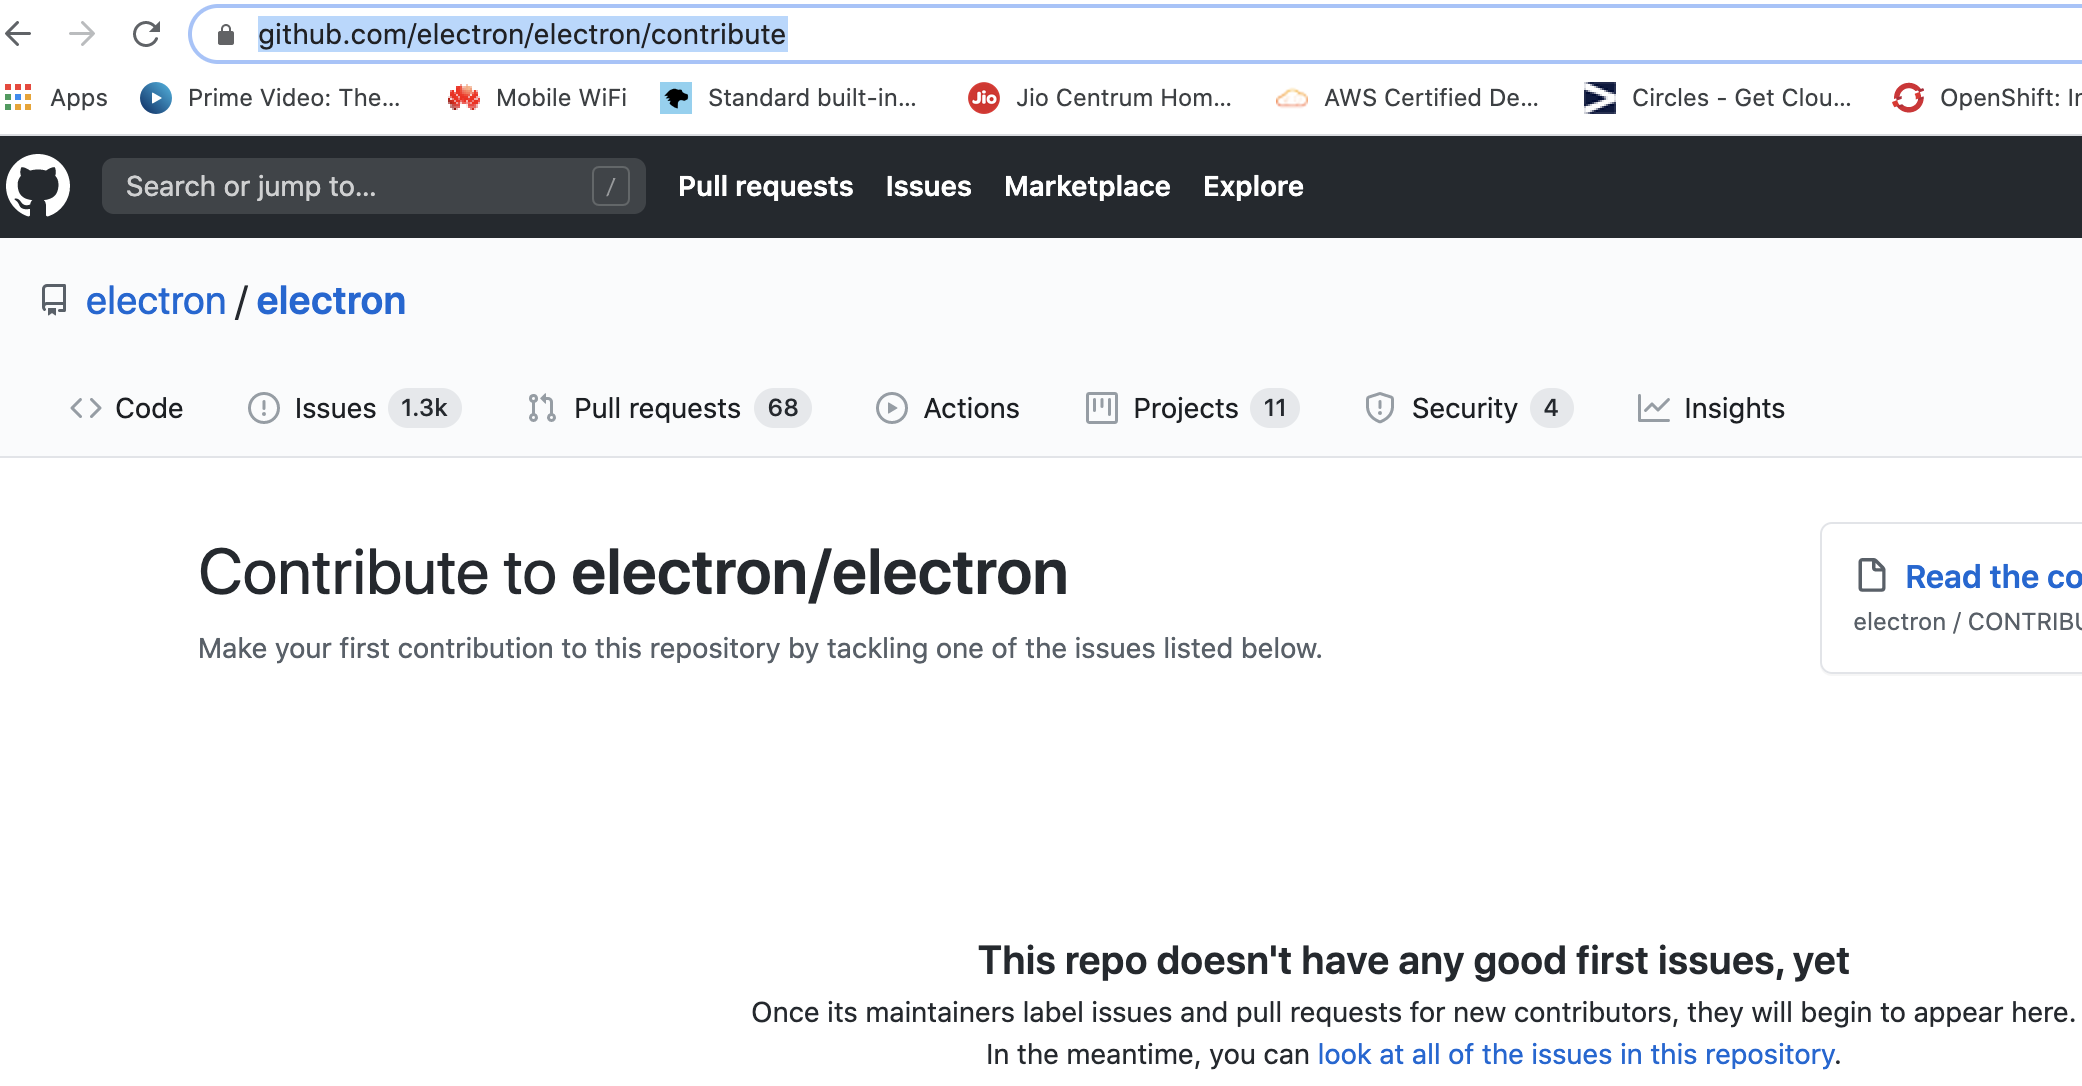The image size is (2082, 1086).
Task: Switch to the repository Pull requests tab label
Action: 657,408
